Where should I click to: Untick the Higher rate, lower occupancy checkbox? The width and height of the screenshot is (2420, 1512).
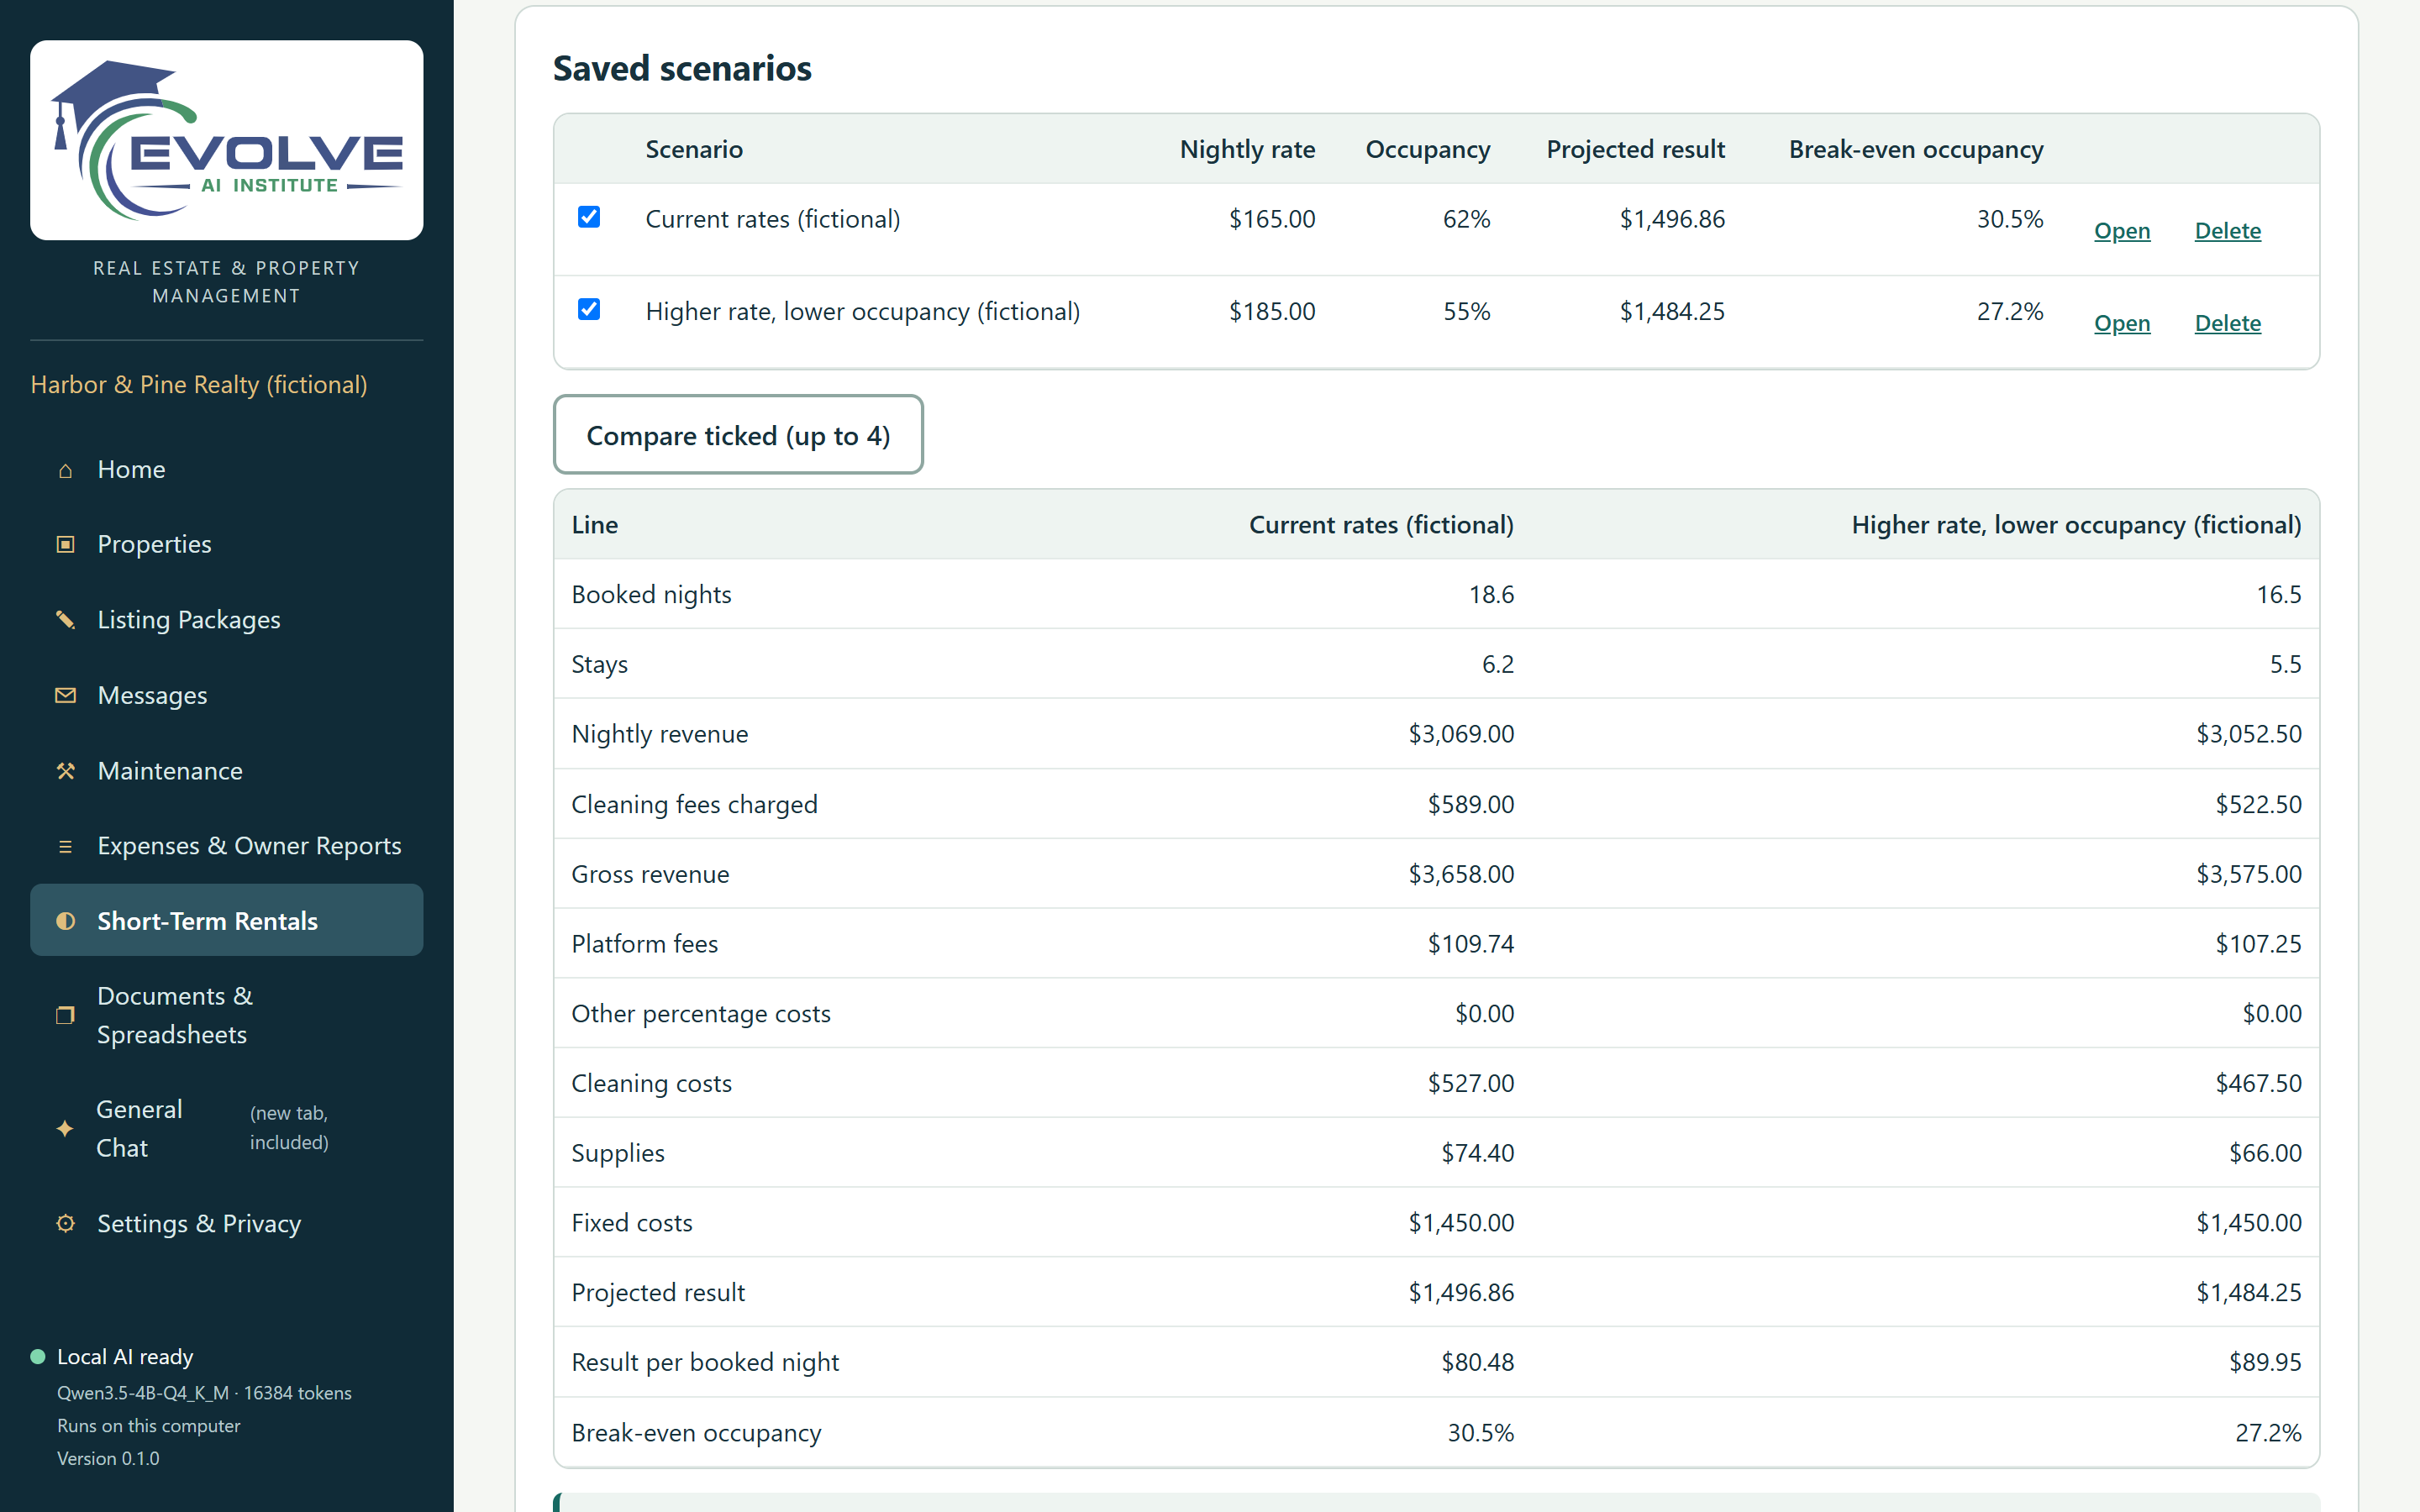[589, 309]
